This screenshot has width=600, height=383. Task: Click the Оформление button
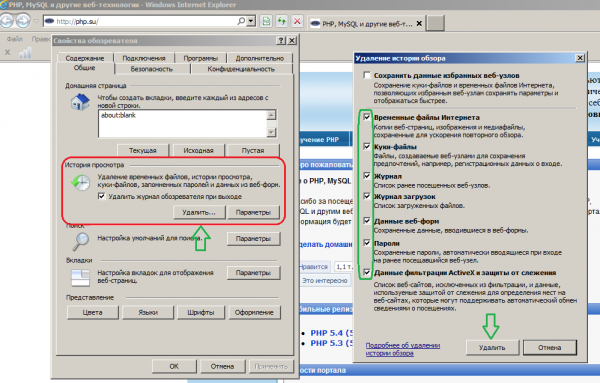click(254, 312)
